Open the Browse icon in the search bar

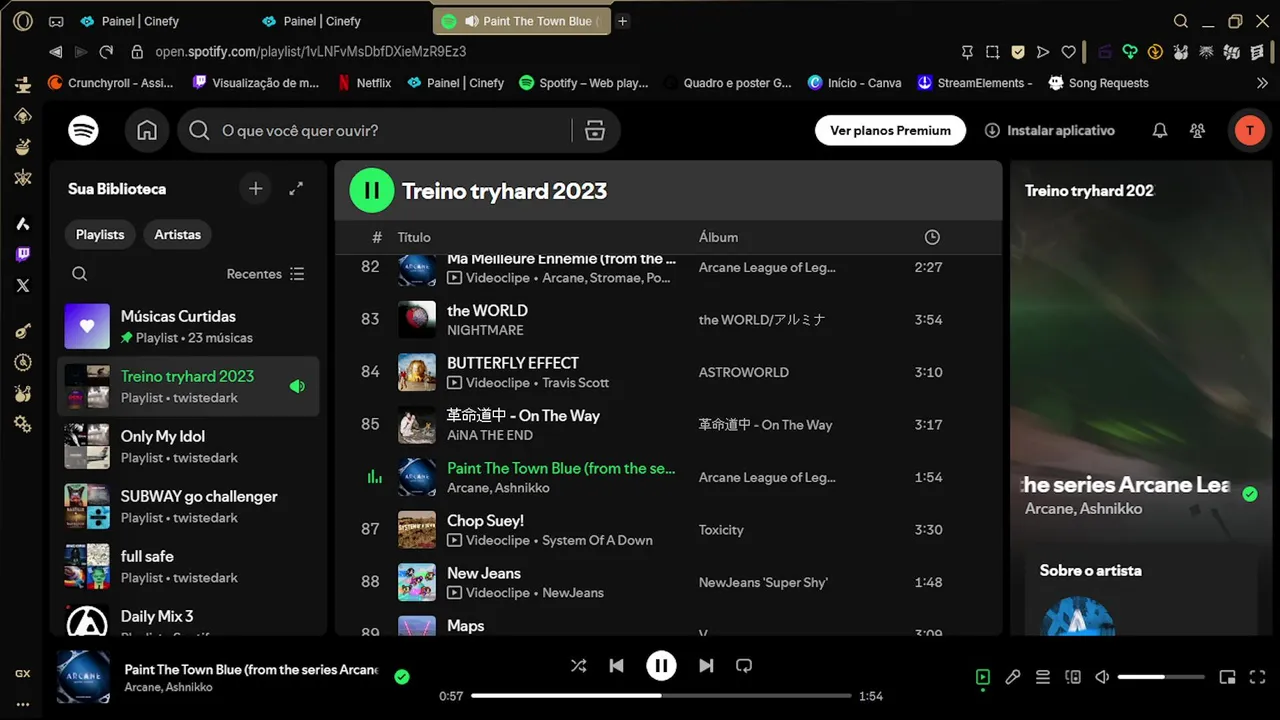[595, 130]
